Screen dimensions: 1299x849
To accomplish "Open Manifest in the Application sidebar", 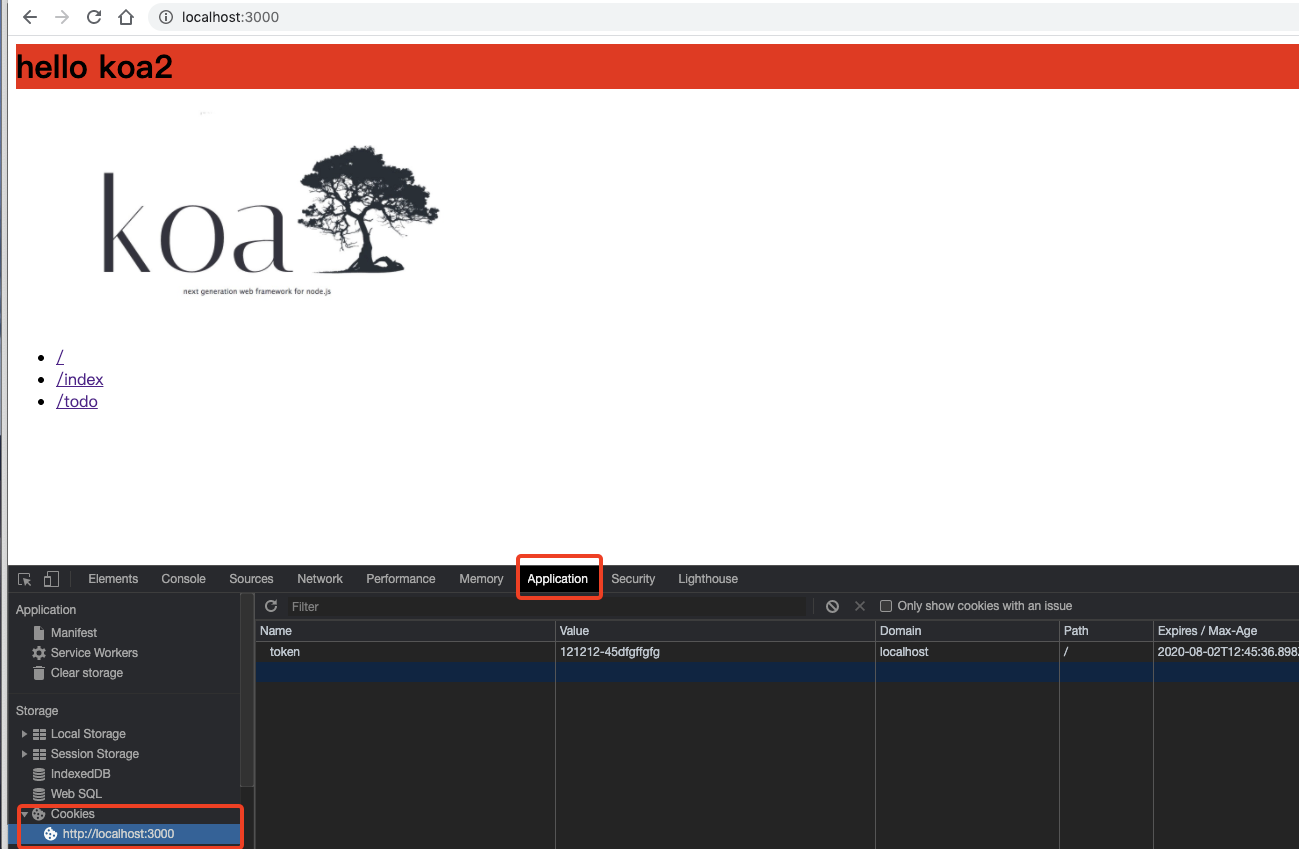I will [74, 633].
